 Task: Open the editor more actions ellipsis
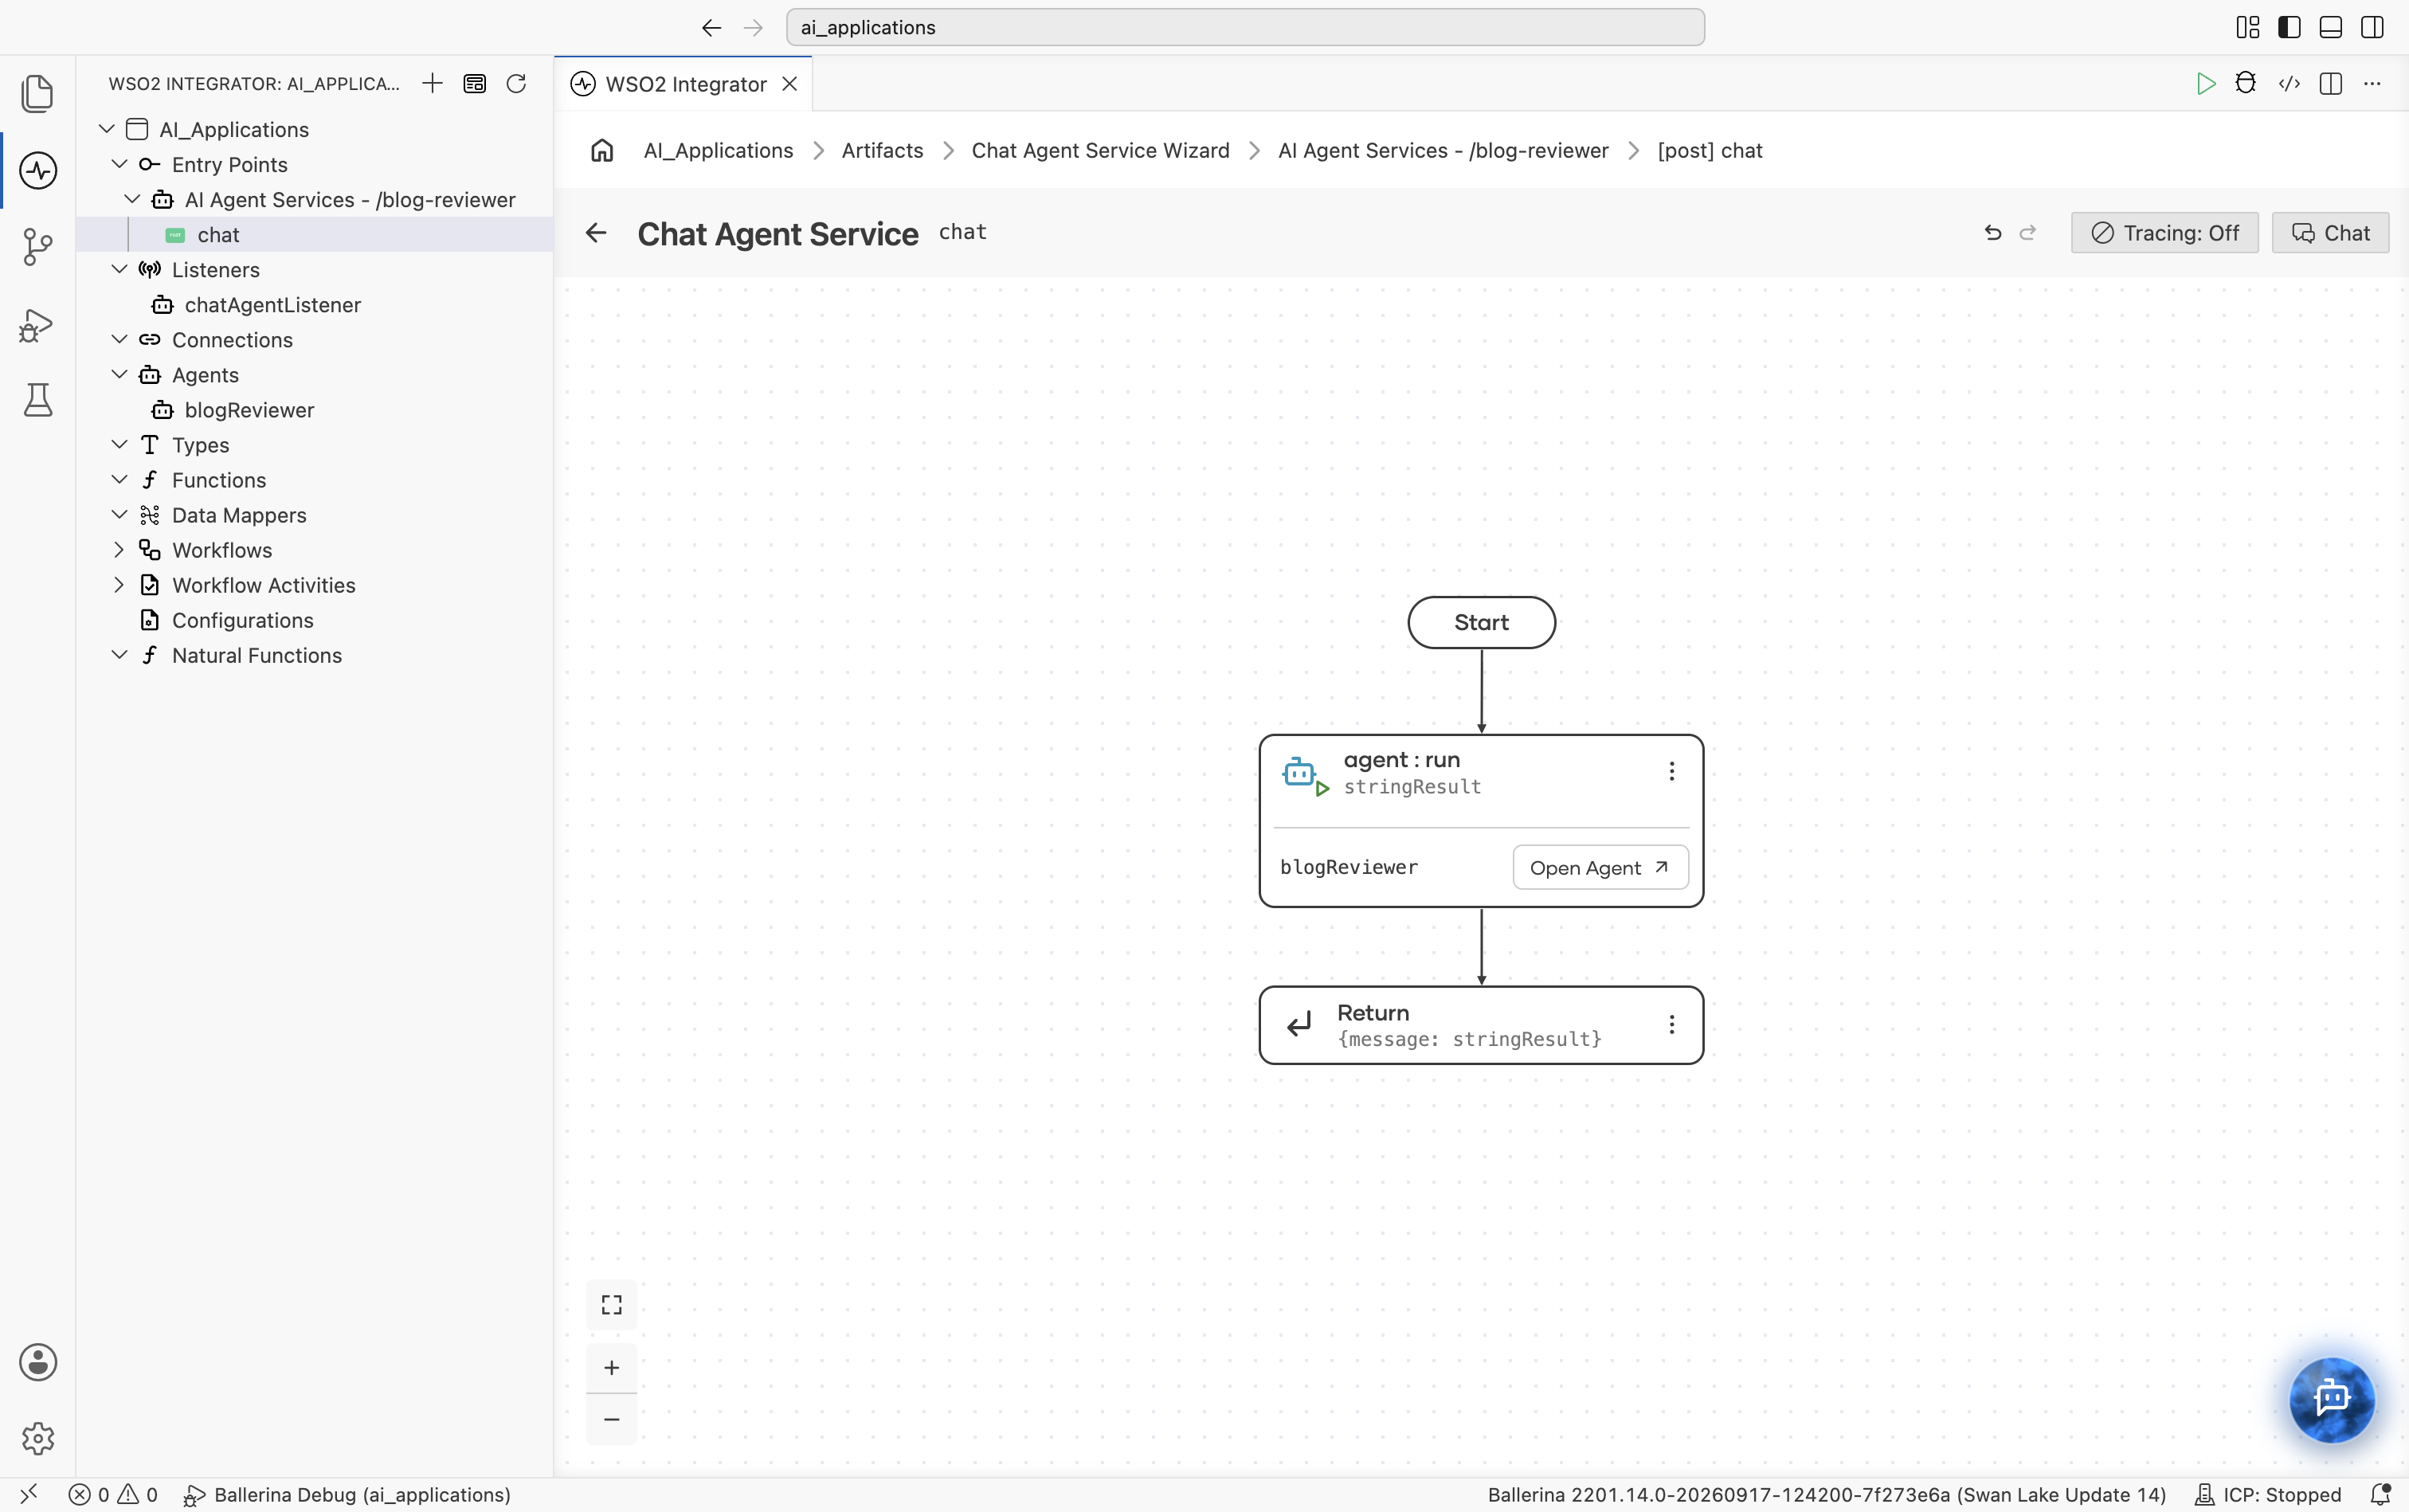pos(2372,84)
